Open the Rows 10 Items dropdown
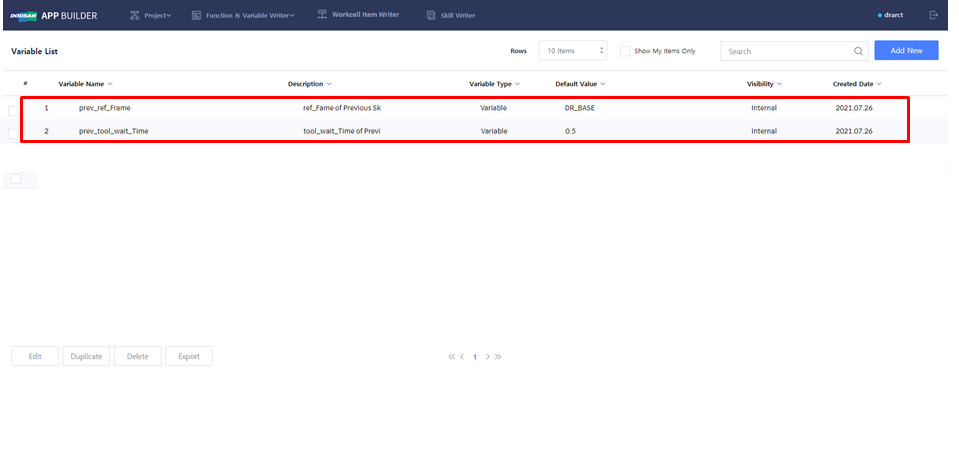This screenshot has height=461, width=959. pyautogui.click(x=572, y=51)
